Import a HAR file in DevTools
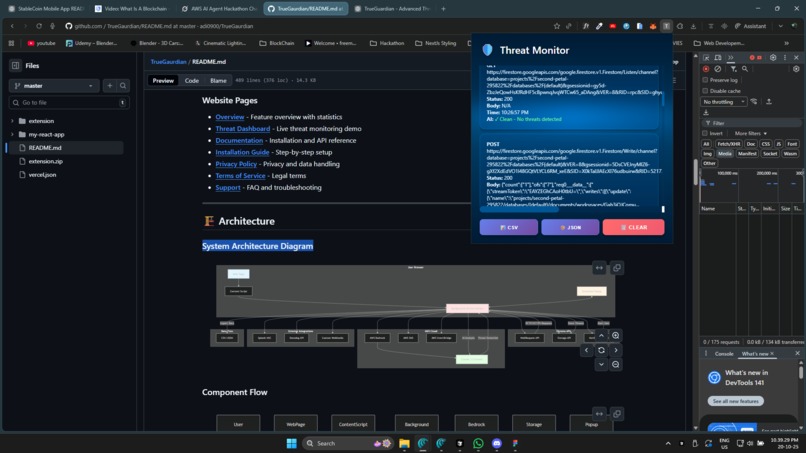 pyautogui.click(x=769, y=102)
